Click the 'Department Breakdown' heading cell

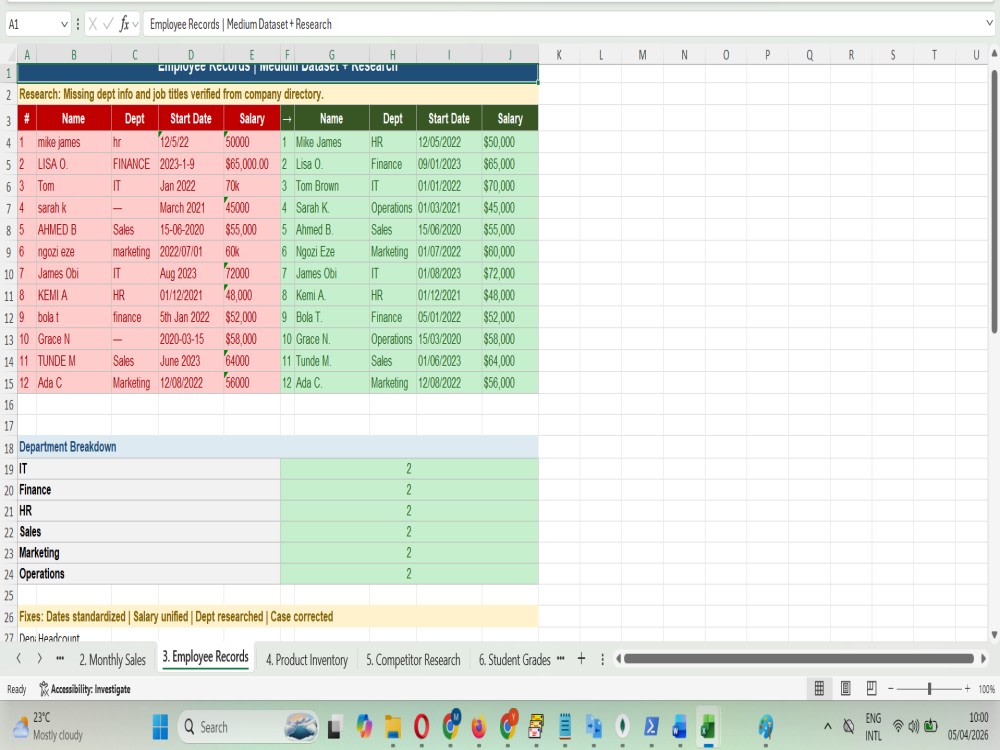tap(277, 446)
